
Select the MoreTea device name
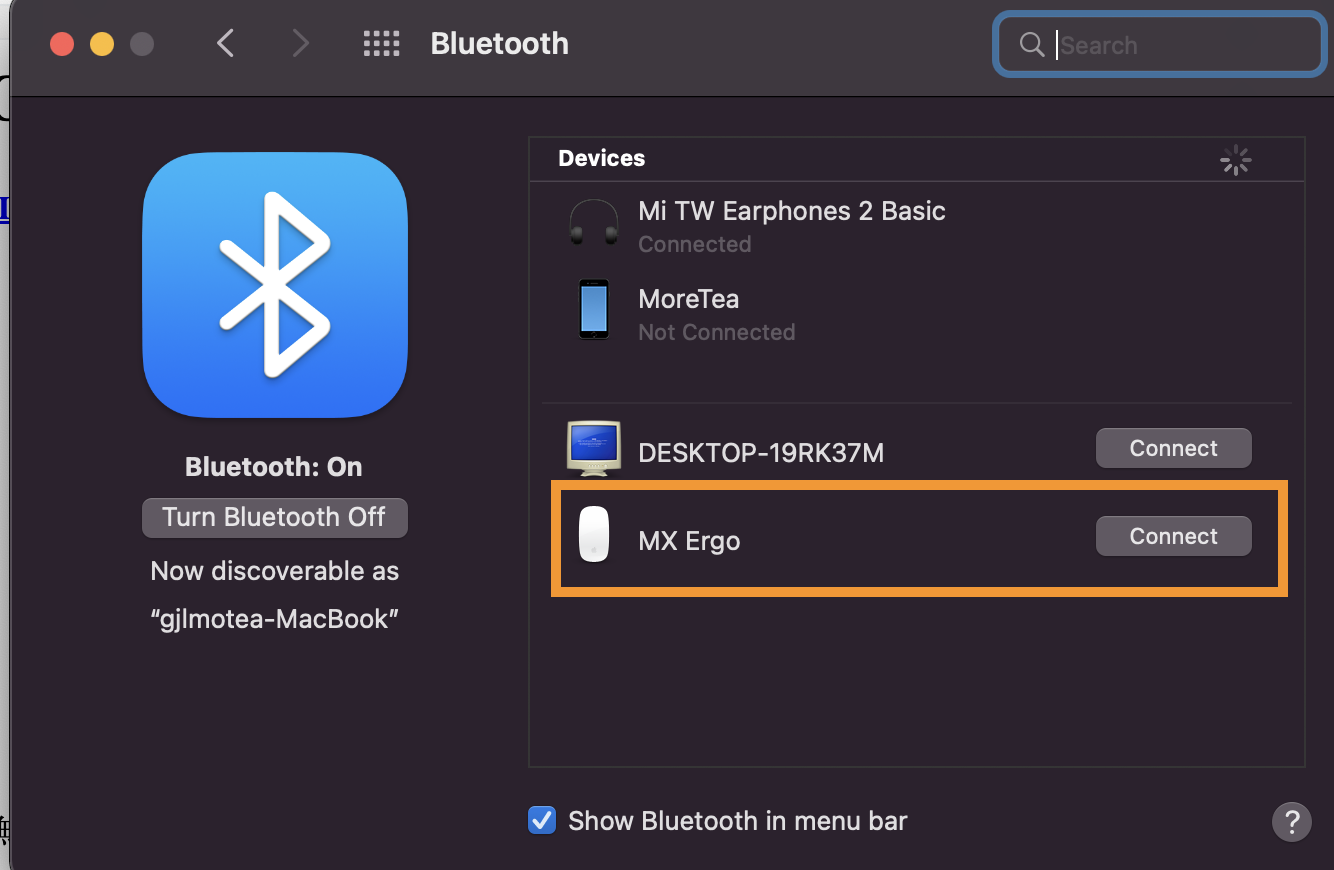click(x=689, y=299)
